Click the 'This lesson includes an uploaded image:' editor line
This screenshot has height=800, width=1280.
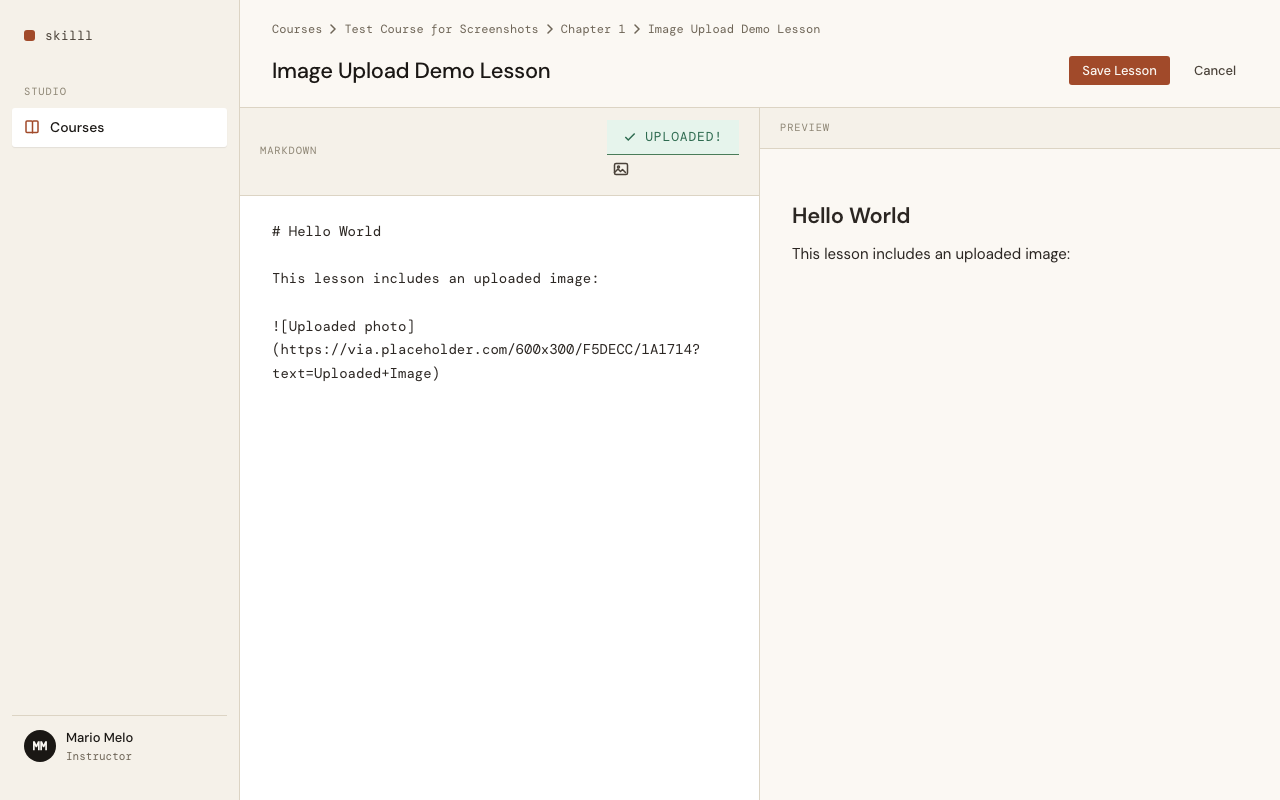tap(435, 278)
